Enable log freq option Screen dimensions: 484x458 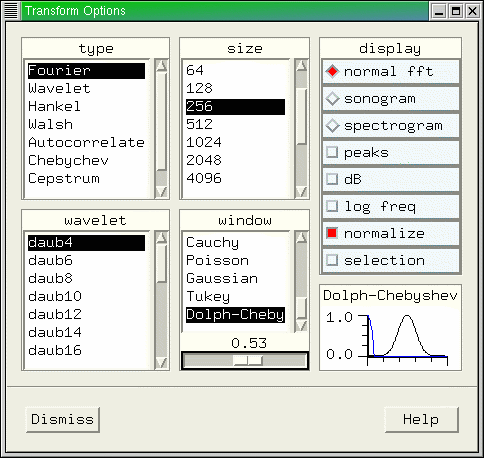pos(391,206)
